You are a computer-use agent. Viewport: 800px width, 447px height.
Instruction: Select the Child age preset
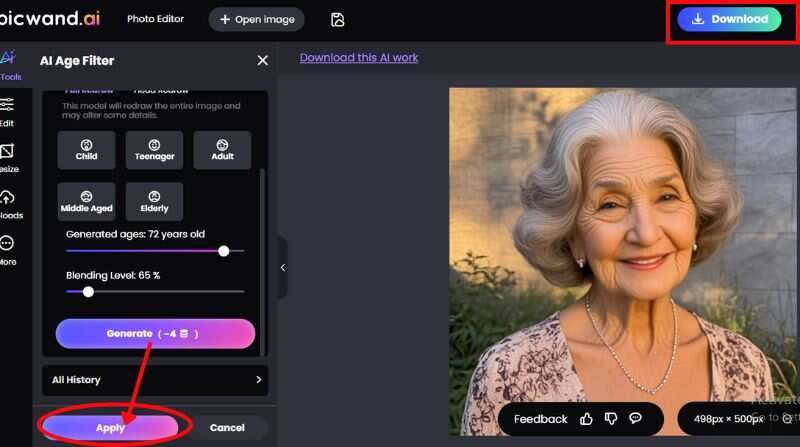point(86,150)
